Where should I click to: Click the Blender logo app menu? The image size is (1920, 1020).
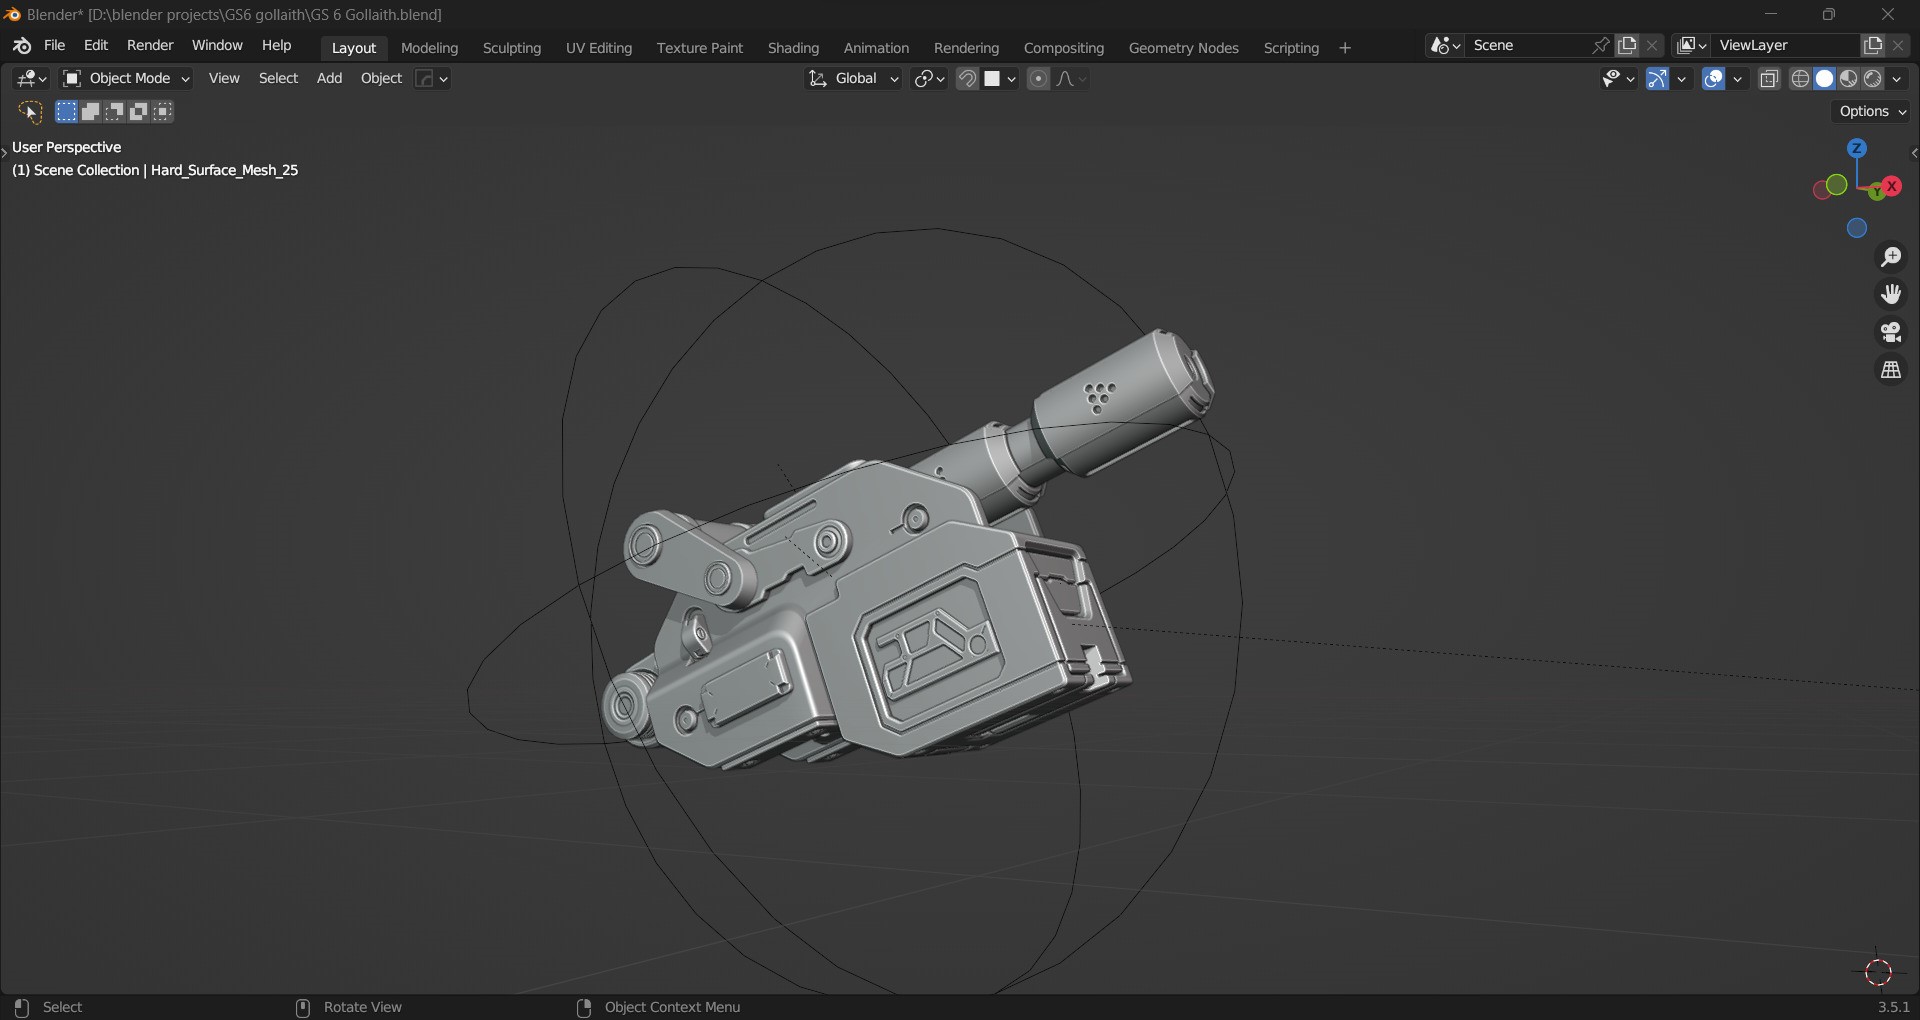pos(22,46)
